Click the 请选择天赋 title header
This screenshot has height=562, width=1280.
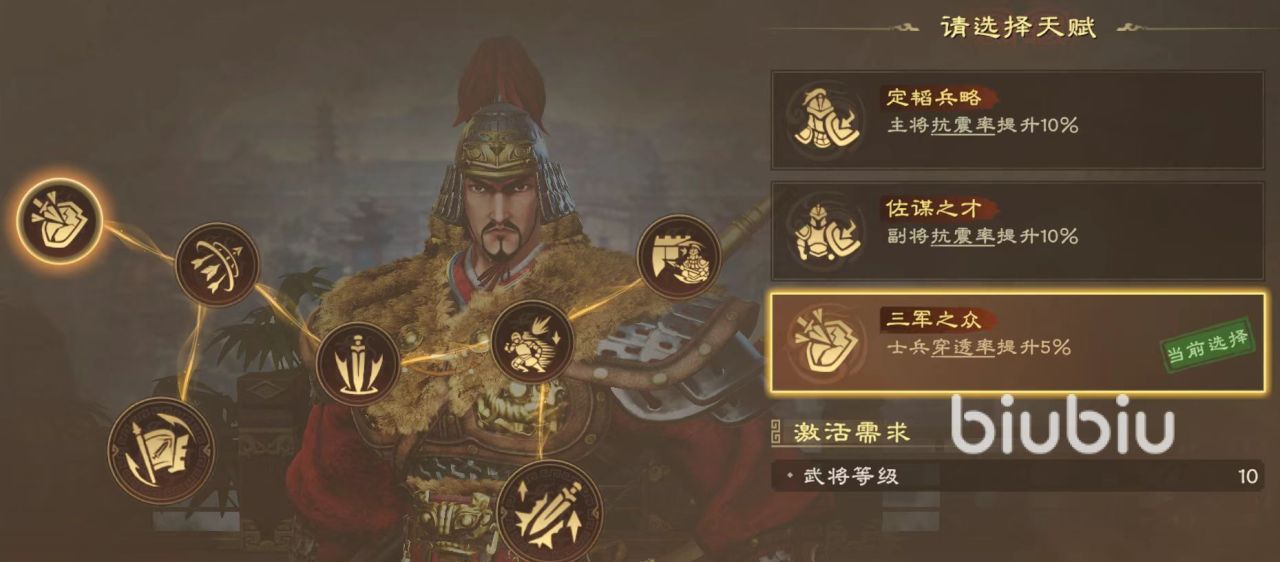[x=1019, y=27]
